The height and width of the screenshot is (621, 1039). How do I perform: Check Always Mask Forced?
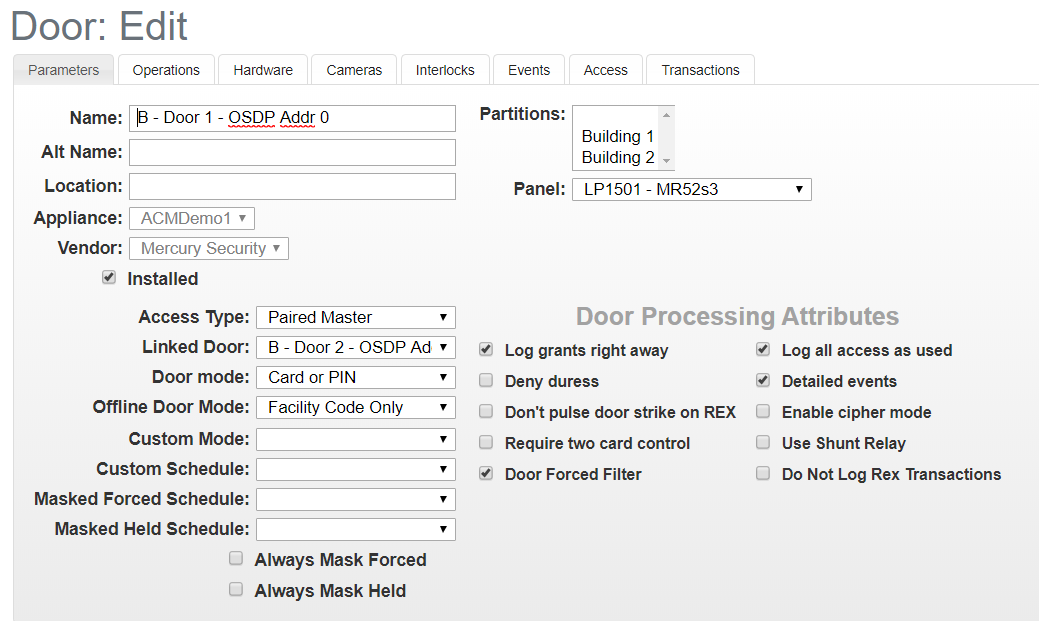click(235, 558)
